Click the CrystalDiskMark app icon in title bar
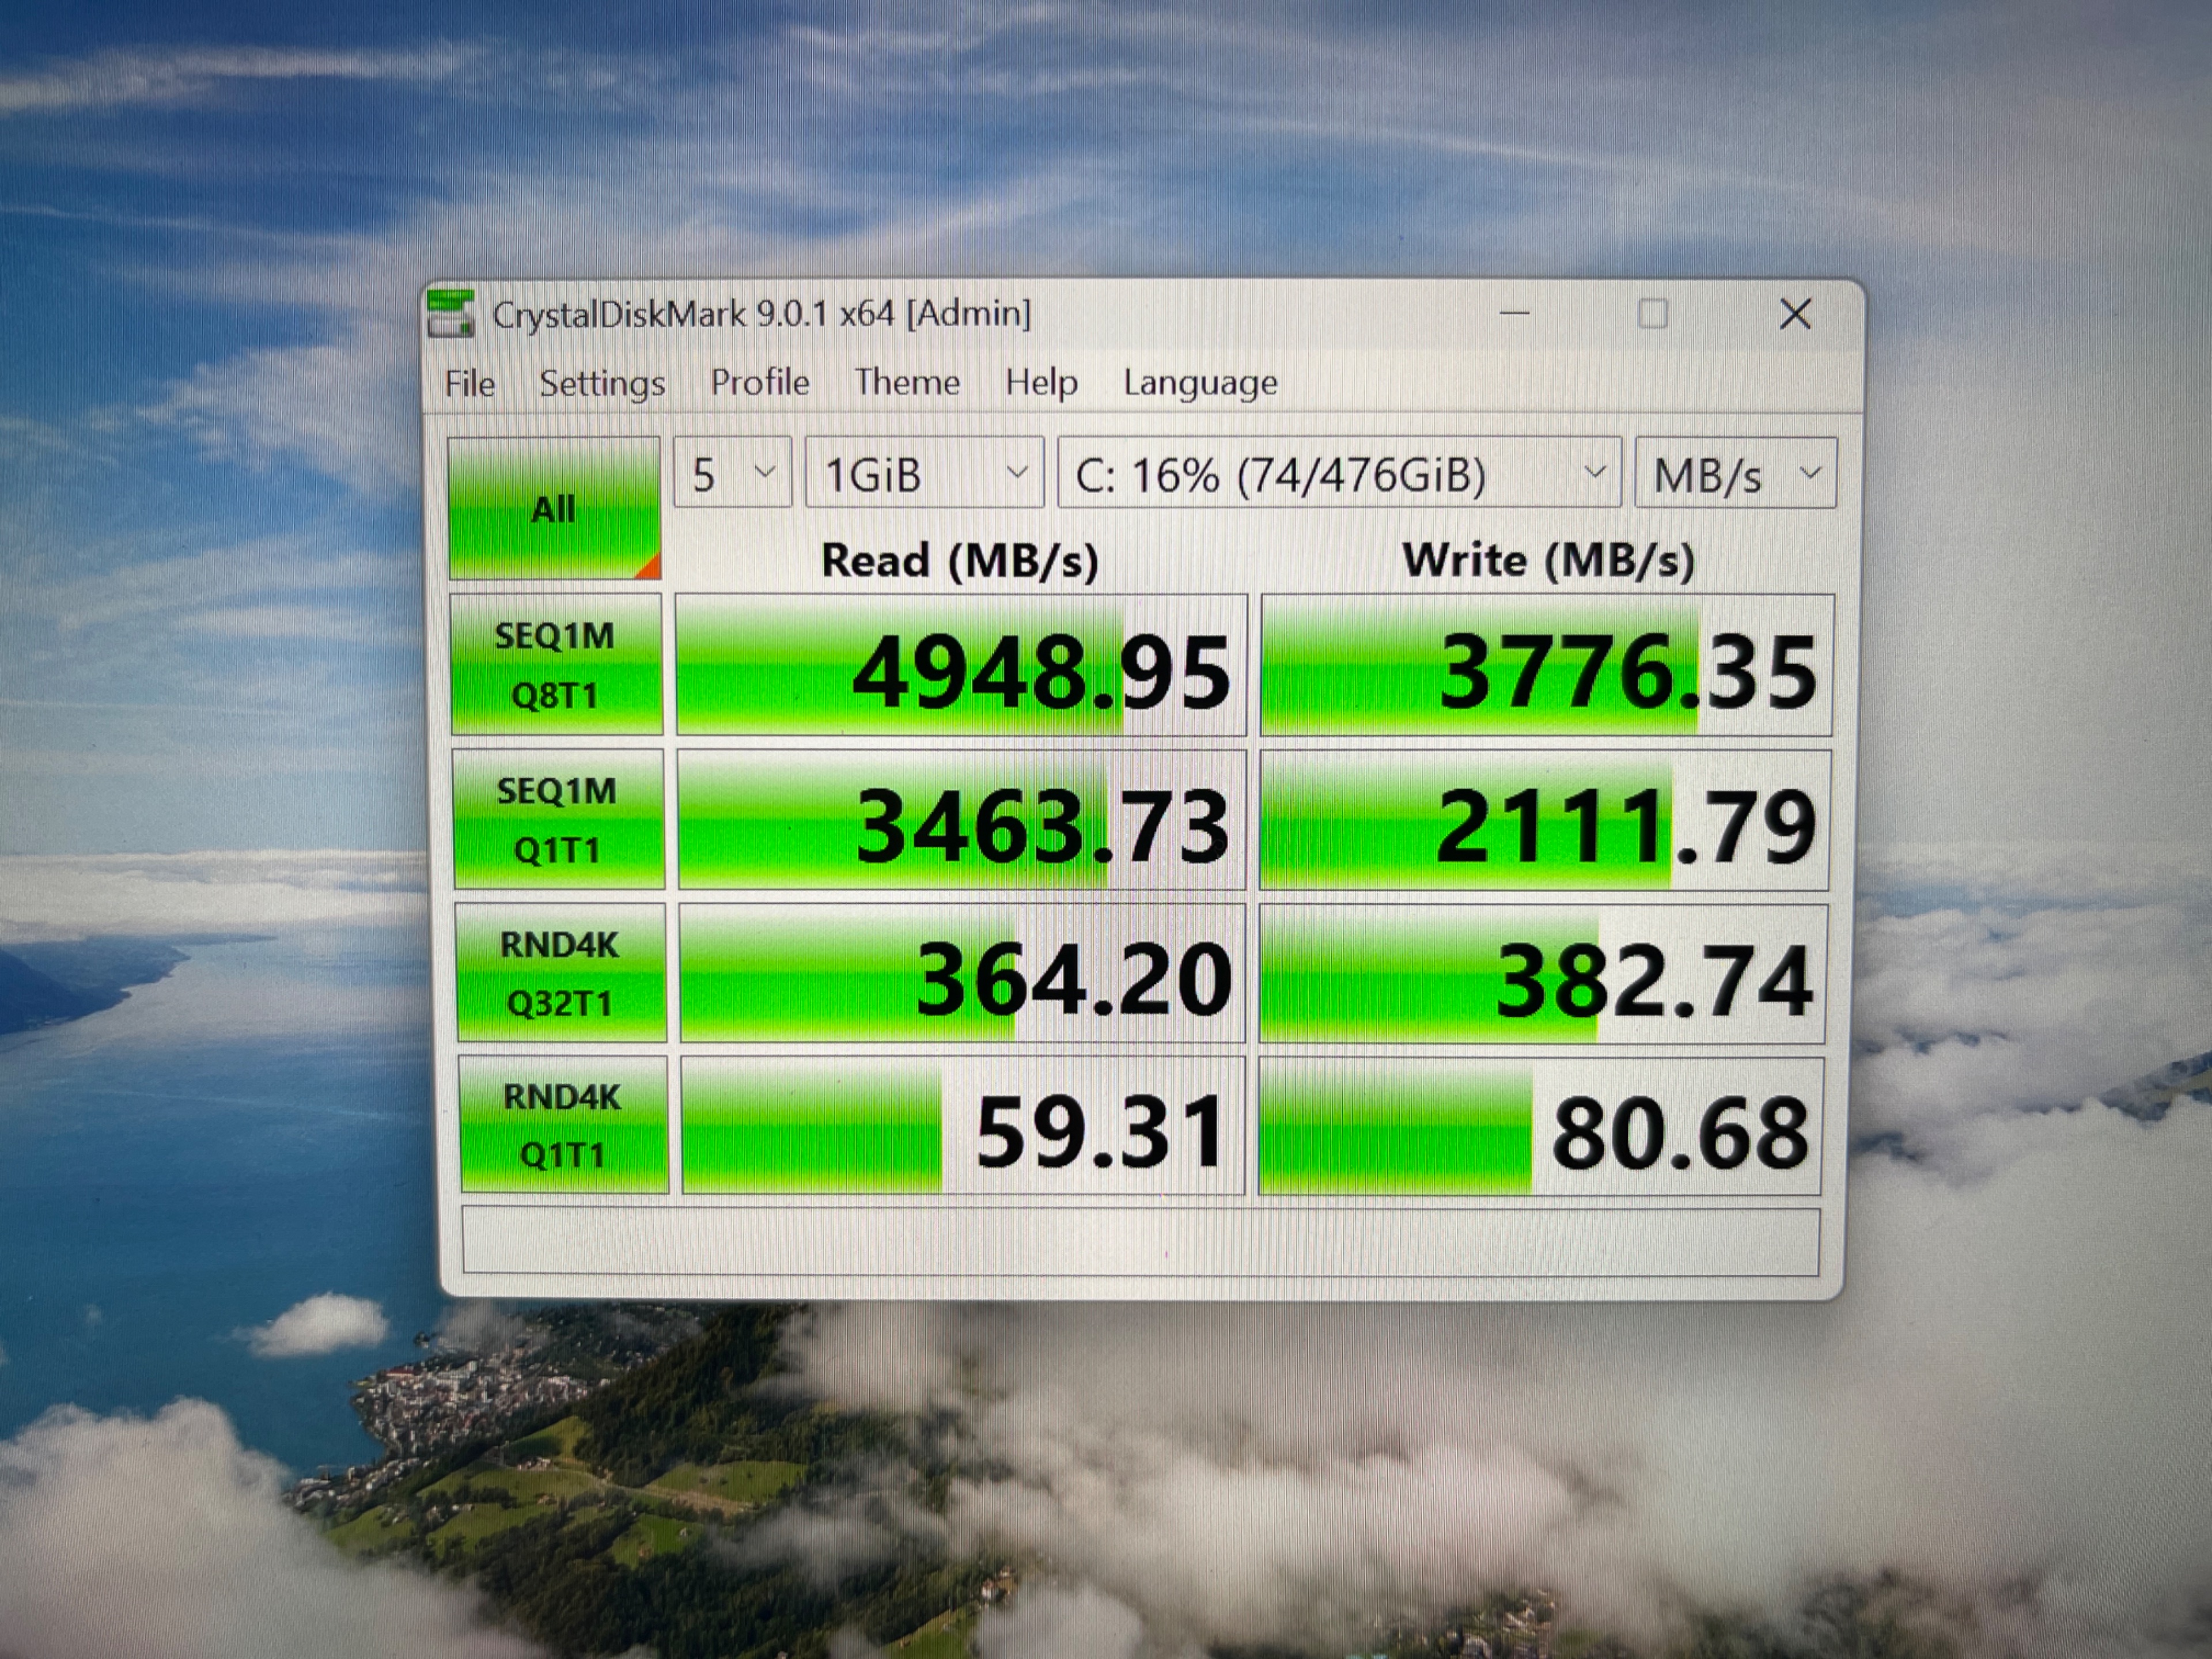Screen dimensions: 2212x1659 450,314
